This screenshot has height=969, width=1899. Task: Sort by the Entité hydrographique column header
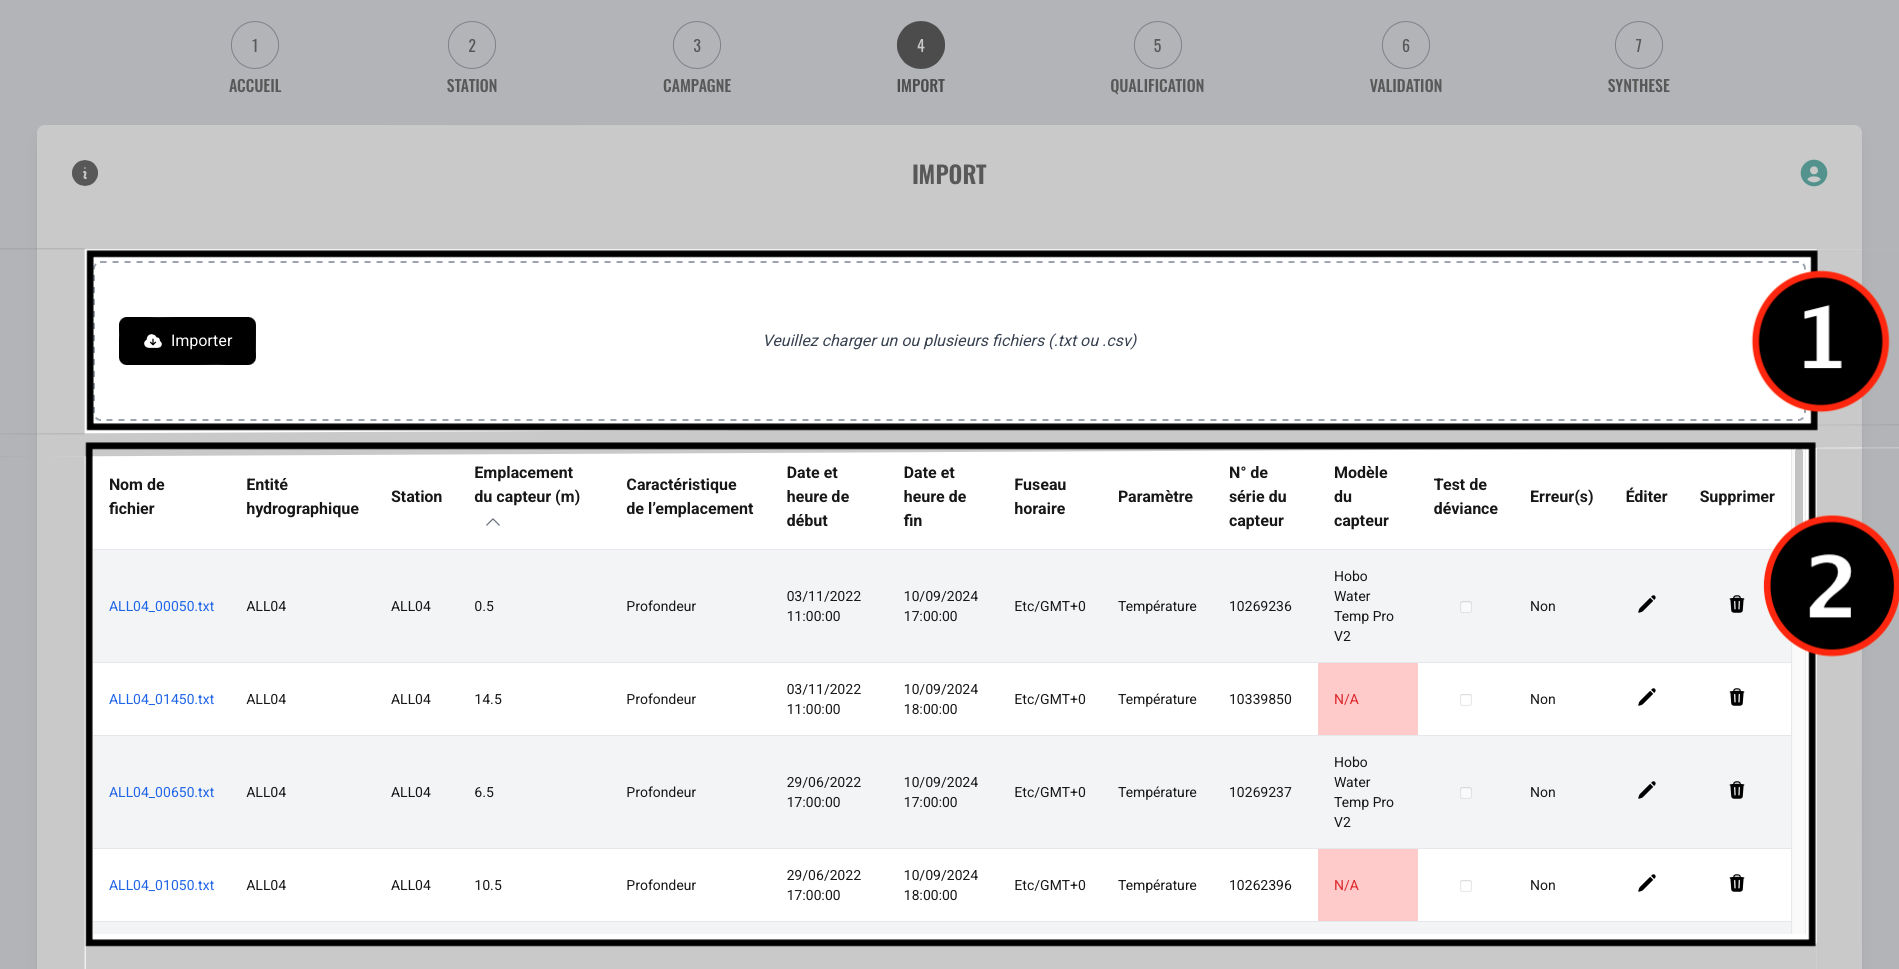click(x=302, y=496)
